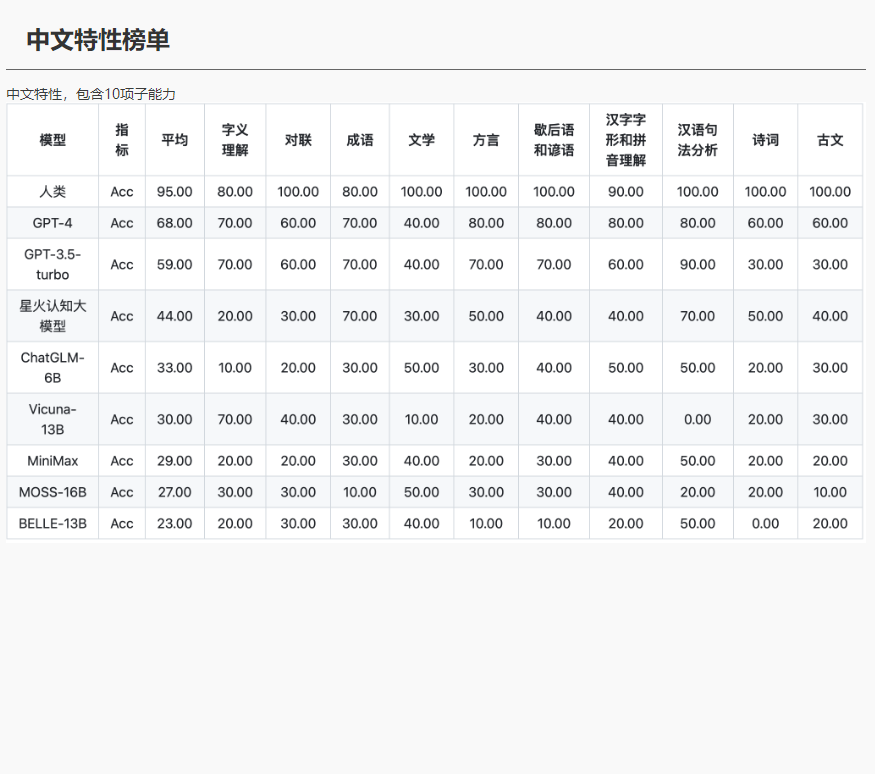Click the Acc cell in the BELLE-13B row

click(122, 523)
